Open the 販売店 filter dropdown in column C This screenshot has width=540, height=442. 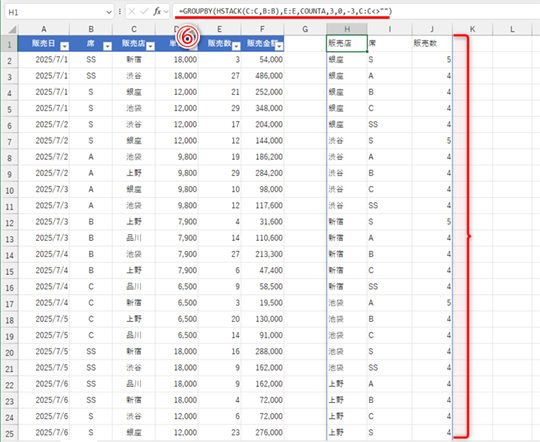tap(150, 46)
